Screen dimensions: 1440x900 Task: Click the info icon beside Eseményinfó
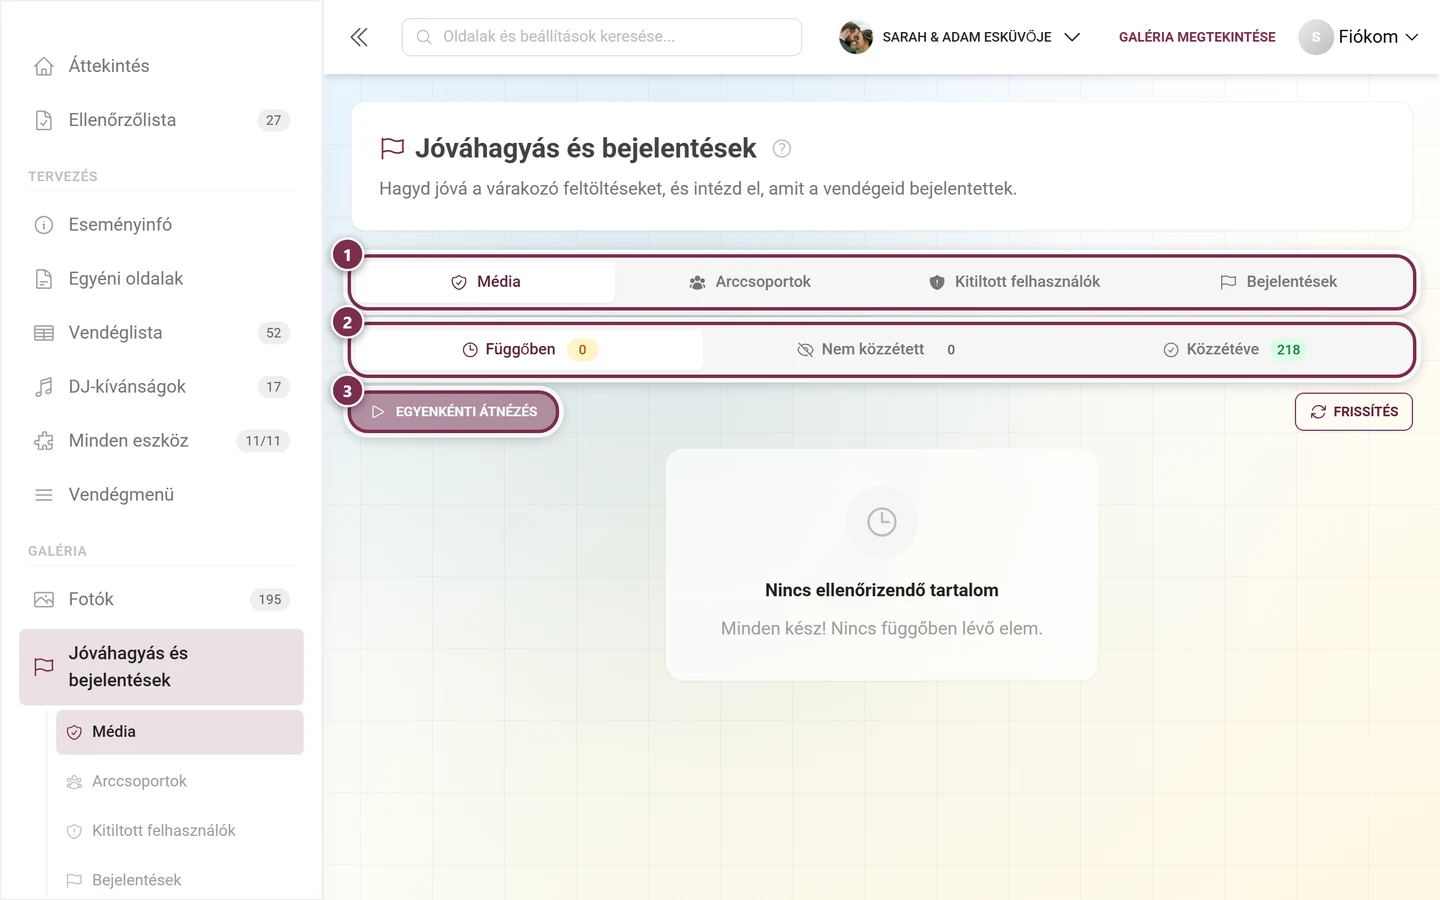pyautogui.click(x=44, y=225)
